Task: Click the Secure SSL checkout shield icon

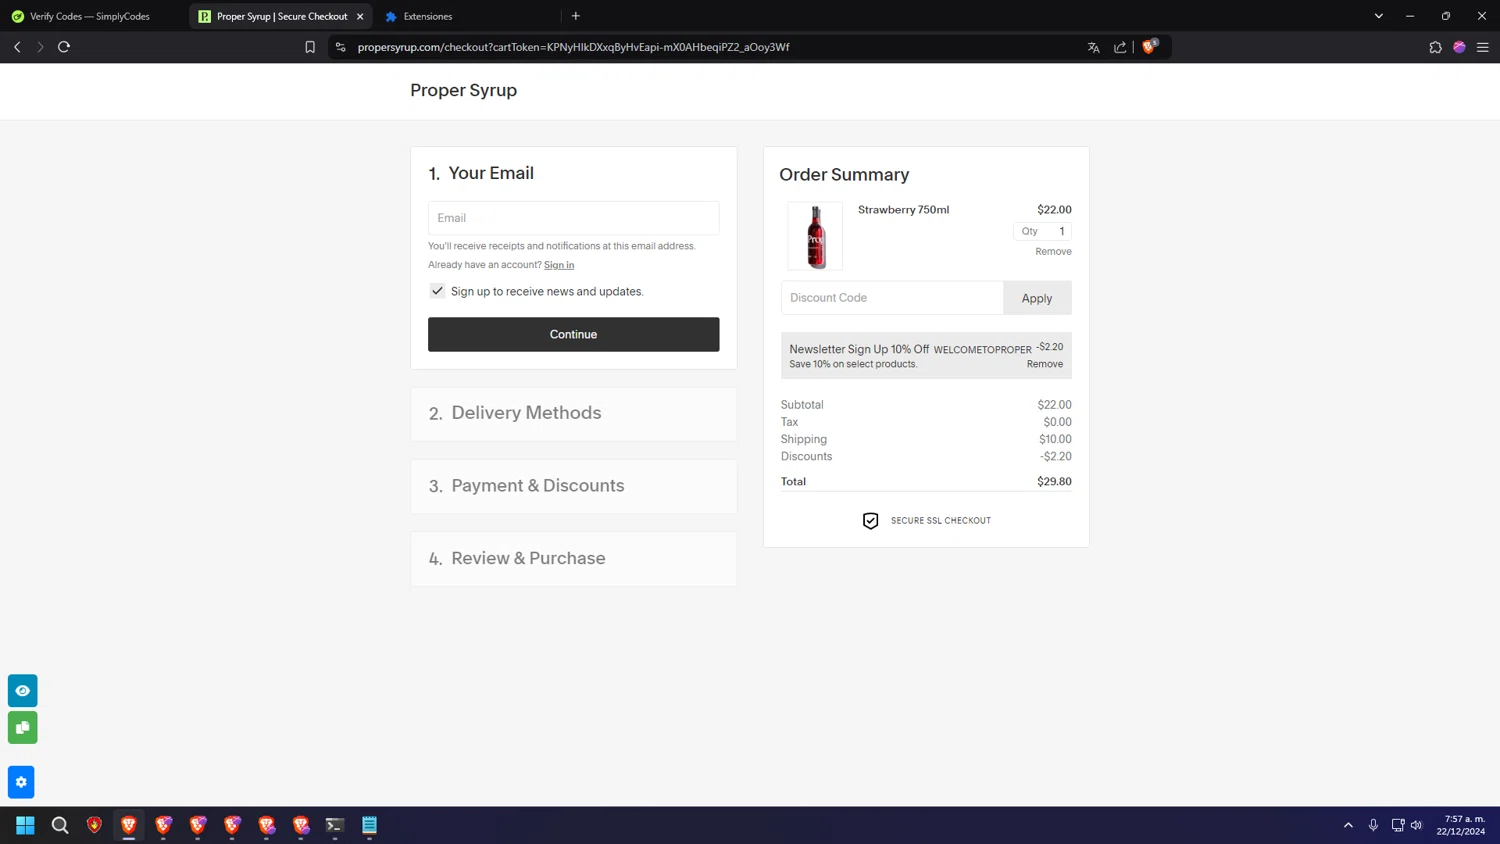Action: 870,521
